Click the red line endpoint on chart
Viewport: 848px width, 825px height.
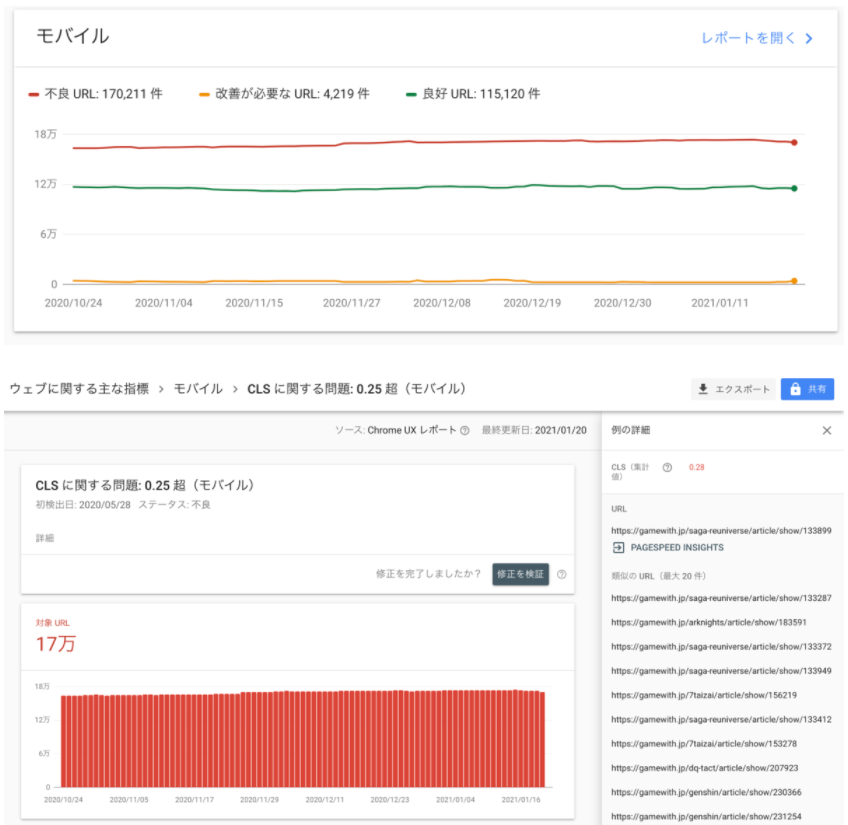[794, 143]
